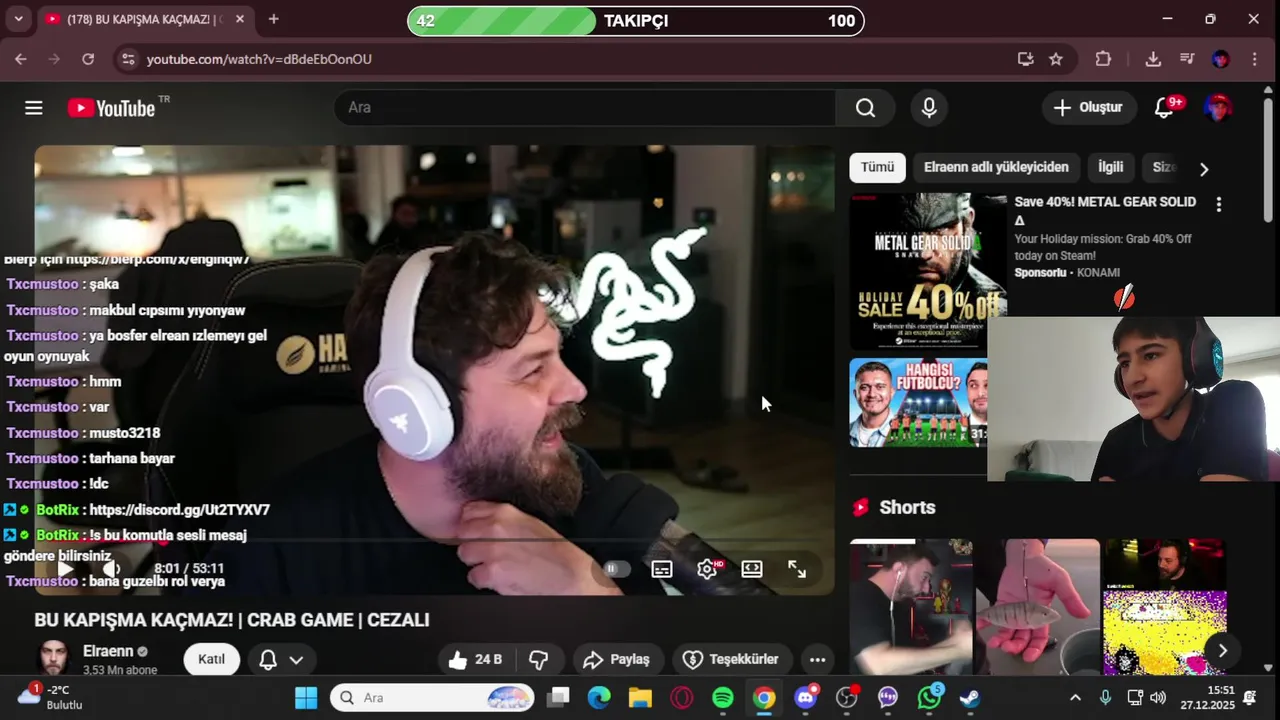Install app icon in the address bar

(1025, 59)
